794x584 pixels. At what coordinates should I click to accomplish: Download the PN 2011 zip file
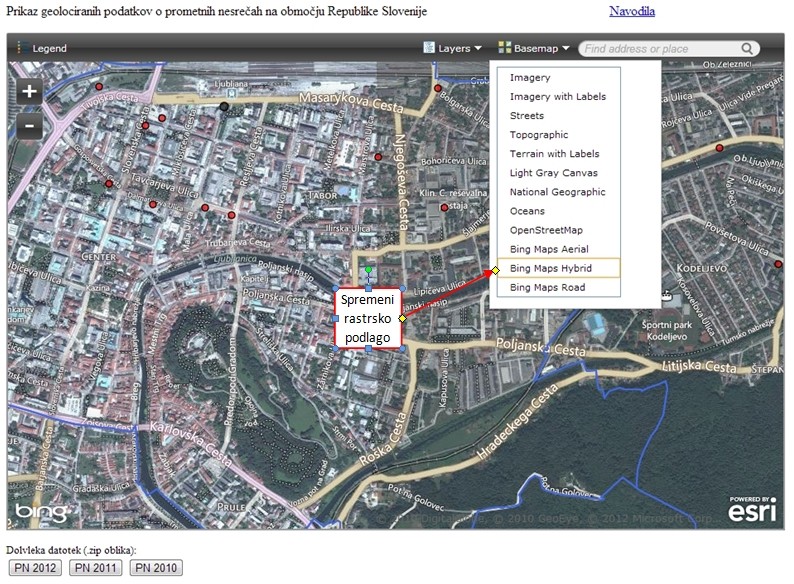tap(96, 568)
